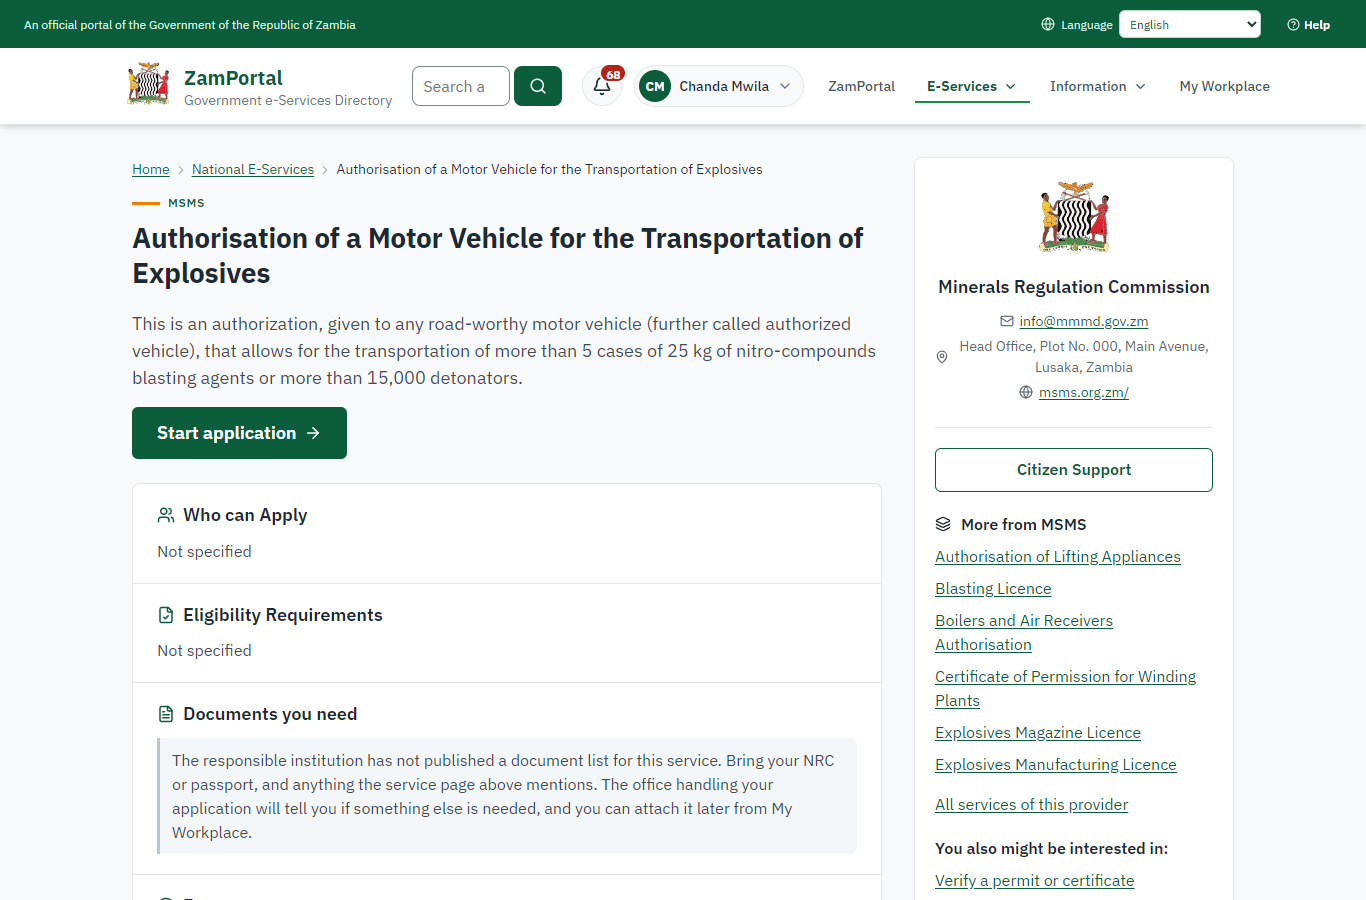Click the Start application button
The image size is (1366, 900).
click(239, 433)
